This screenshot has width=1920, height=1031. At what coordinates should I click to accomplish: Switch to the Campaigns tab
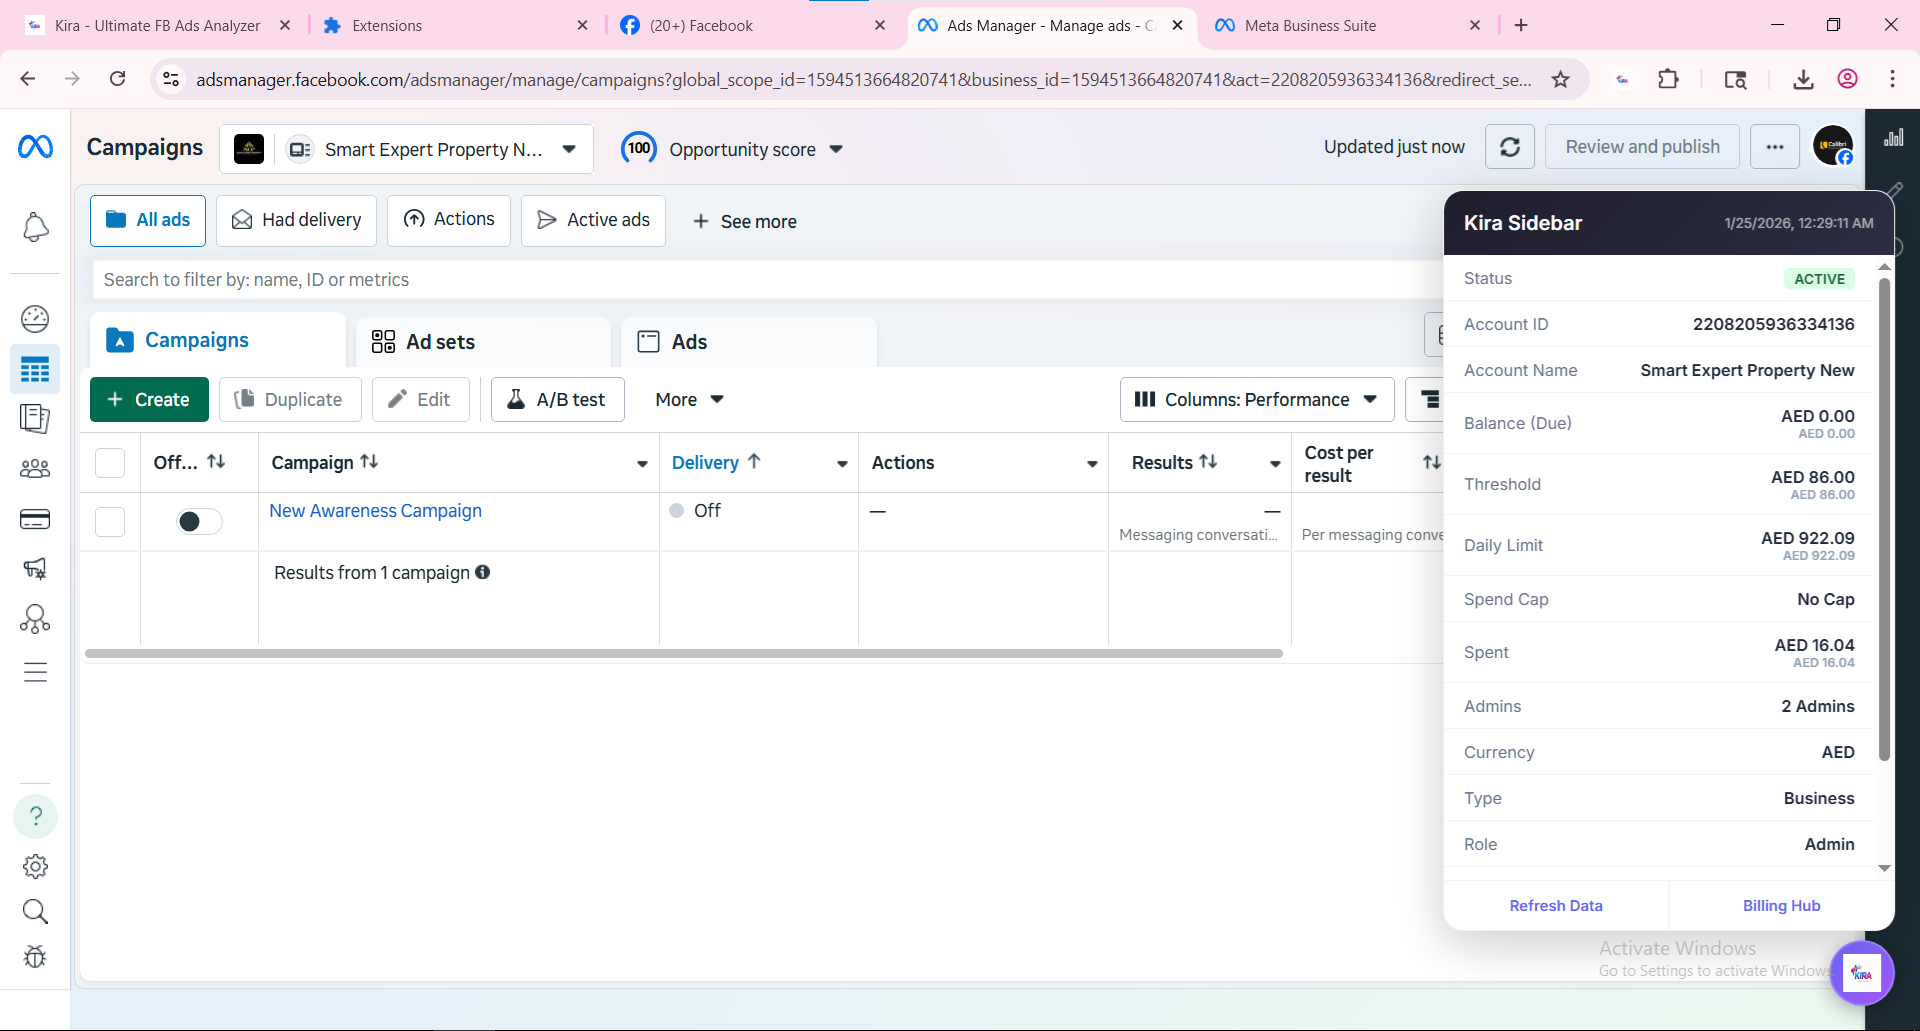pyautogui.click(x=217, y=341)
